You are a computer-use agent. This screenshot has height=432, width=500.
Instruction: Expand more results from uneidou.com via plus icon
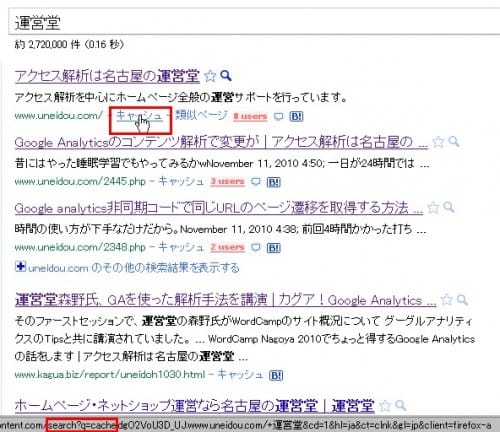(20, 267)
